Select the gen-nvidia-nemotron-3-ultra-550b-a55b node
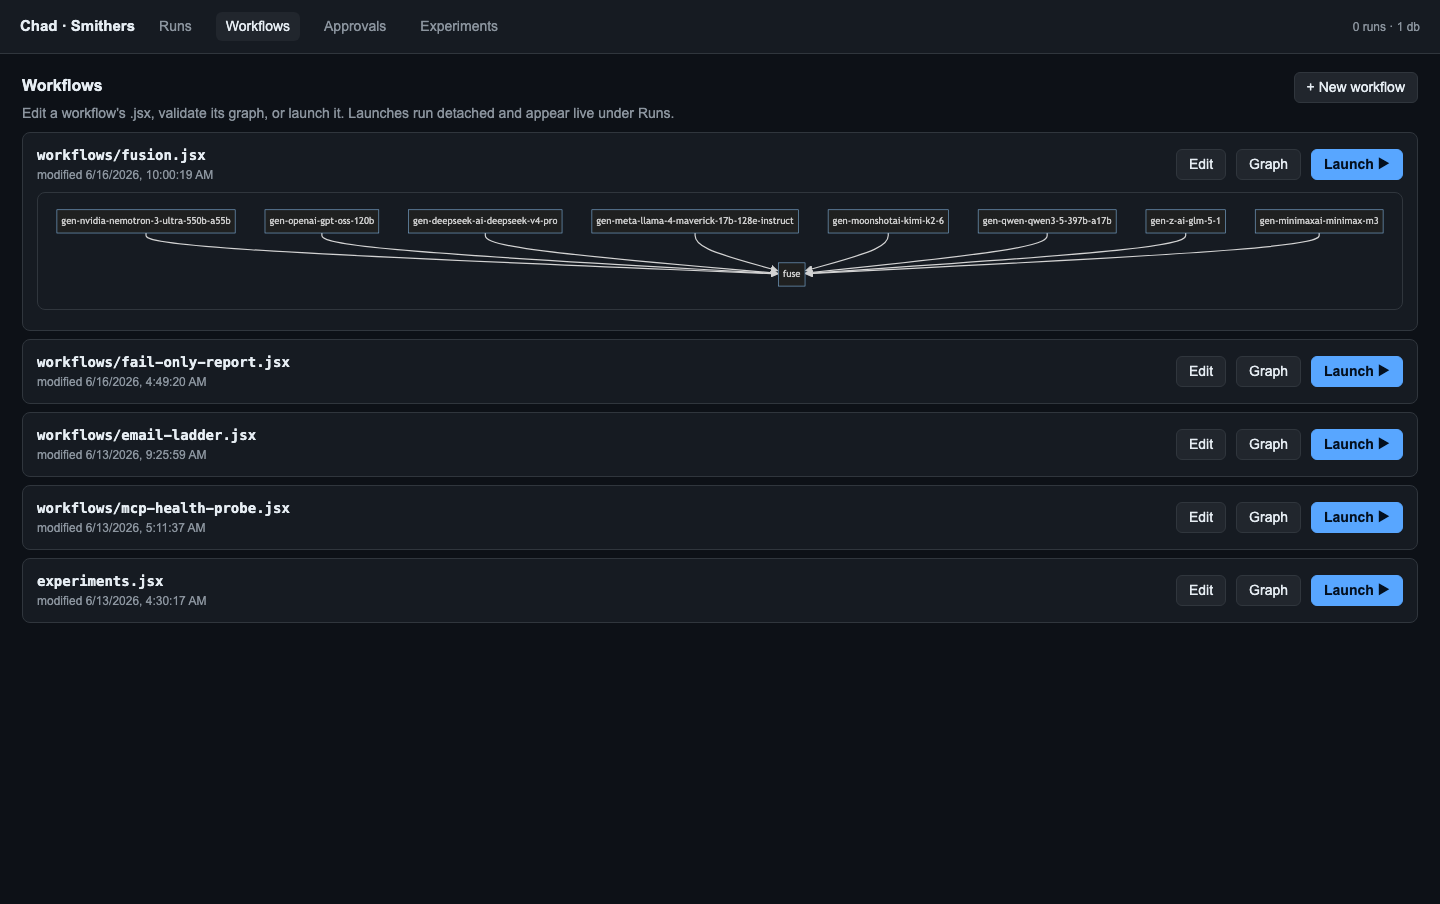 pos(146,221)
